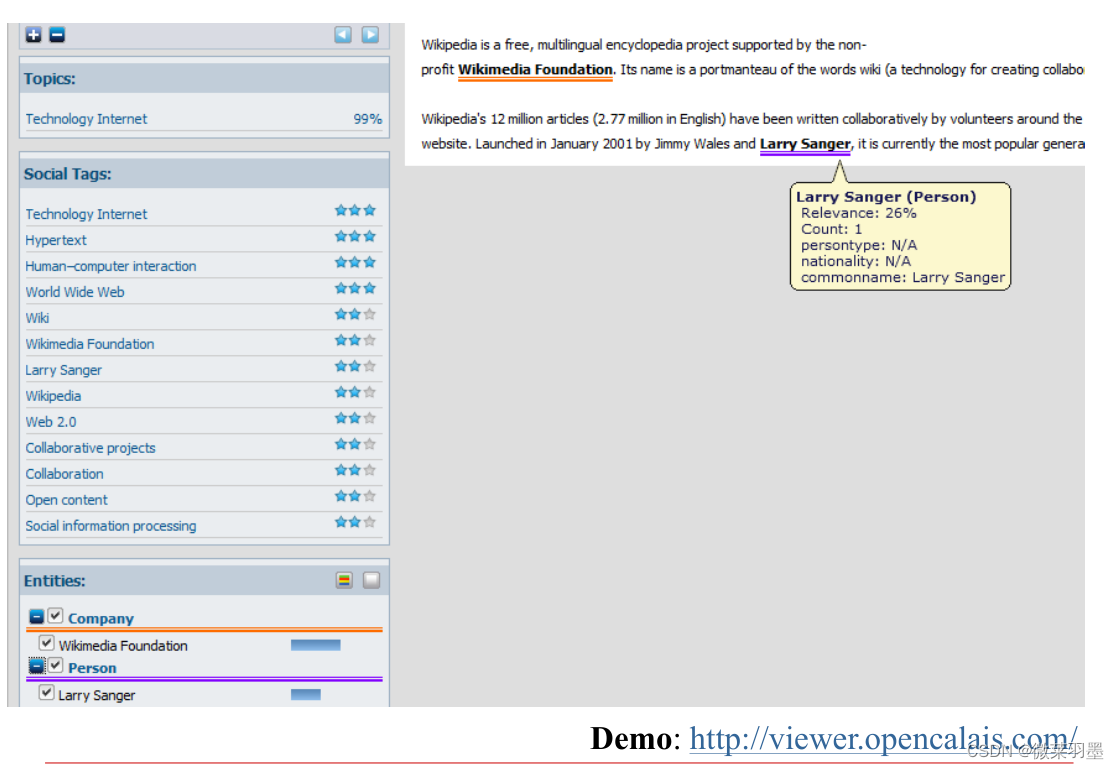Image resolution: width=1119 pixels, height=769 pixels.
Task: Open the Hypertext social tag
Action: 56,240
